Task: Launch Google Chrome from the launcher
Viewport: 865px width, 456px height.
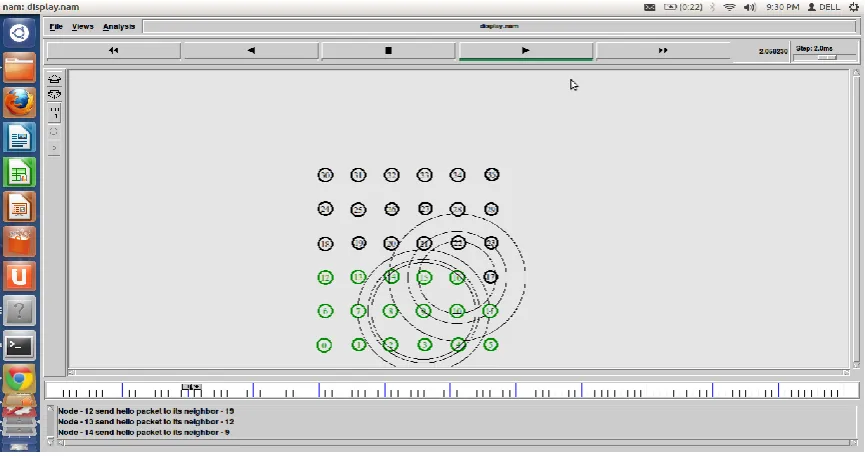Action: point(19,380)
